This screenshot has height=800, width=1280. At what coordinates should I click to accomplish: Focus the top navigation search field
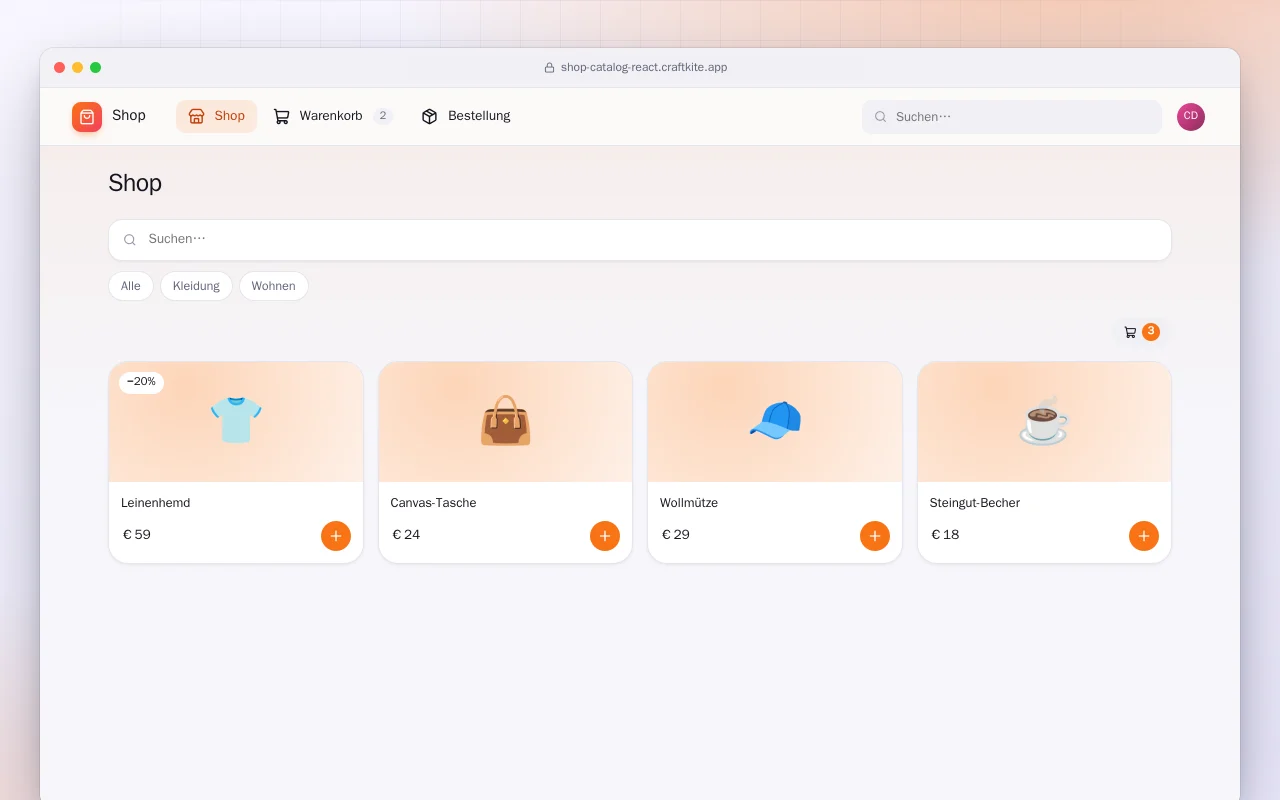1012,117
